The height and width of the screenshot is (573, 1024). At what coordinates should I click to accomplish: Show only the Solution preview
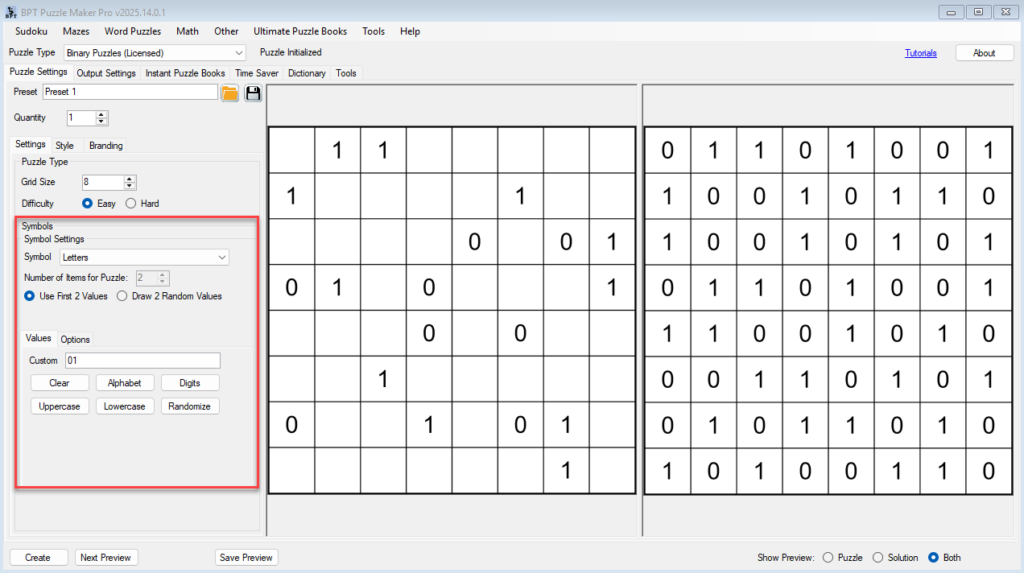point(878,557)
